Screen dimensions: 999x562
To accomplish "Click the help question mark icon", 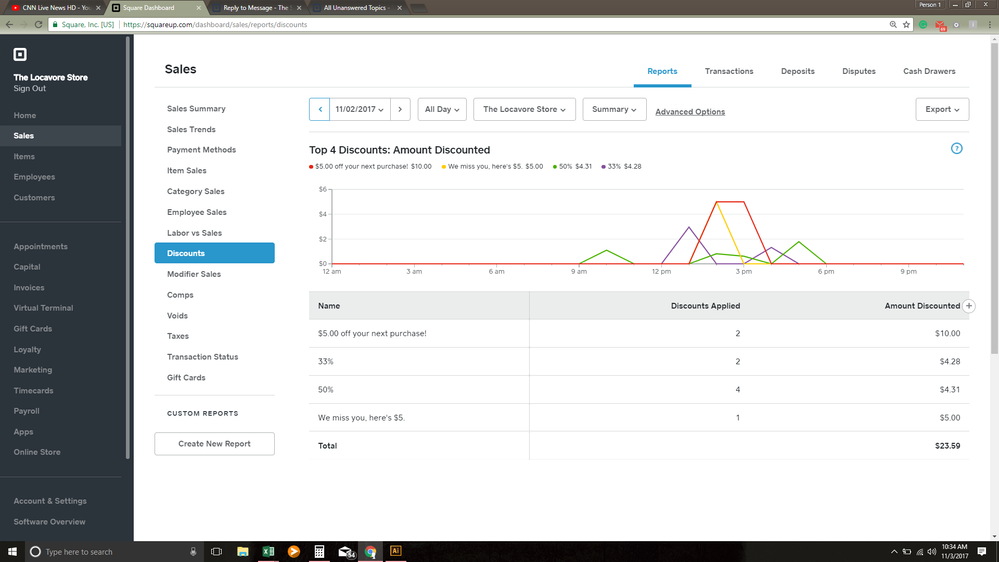I will point(956,149).
